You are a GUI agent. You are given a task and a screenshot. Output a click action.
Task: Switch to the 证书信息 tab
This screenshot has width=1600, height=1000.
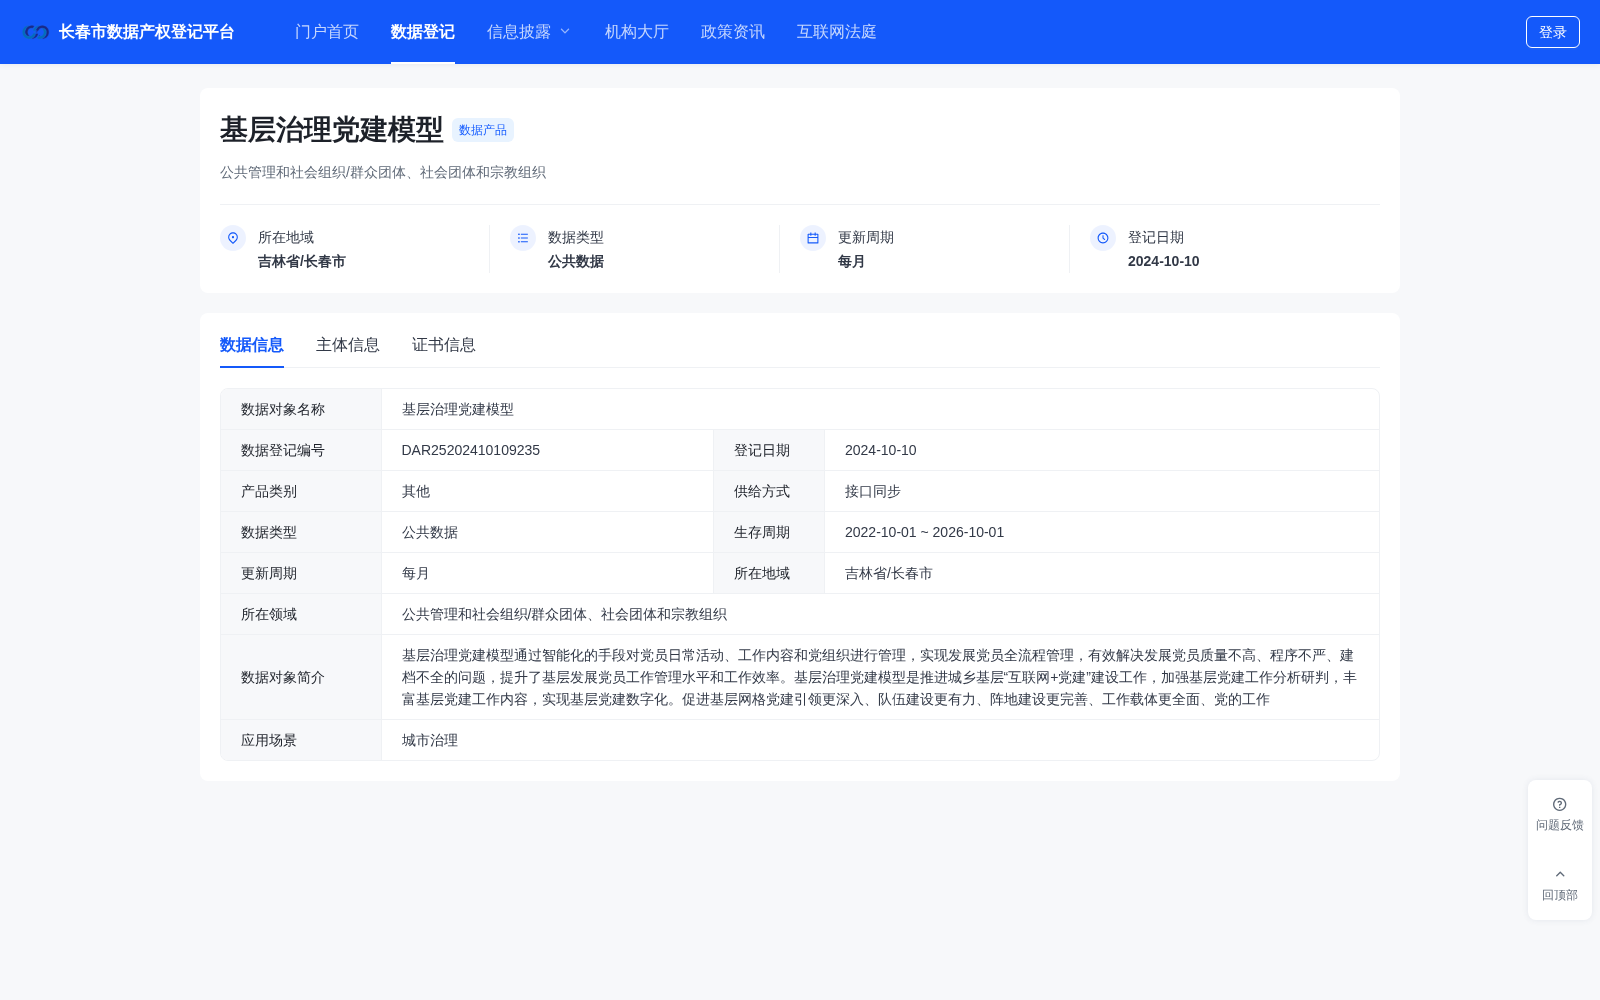444,345
